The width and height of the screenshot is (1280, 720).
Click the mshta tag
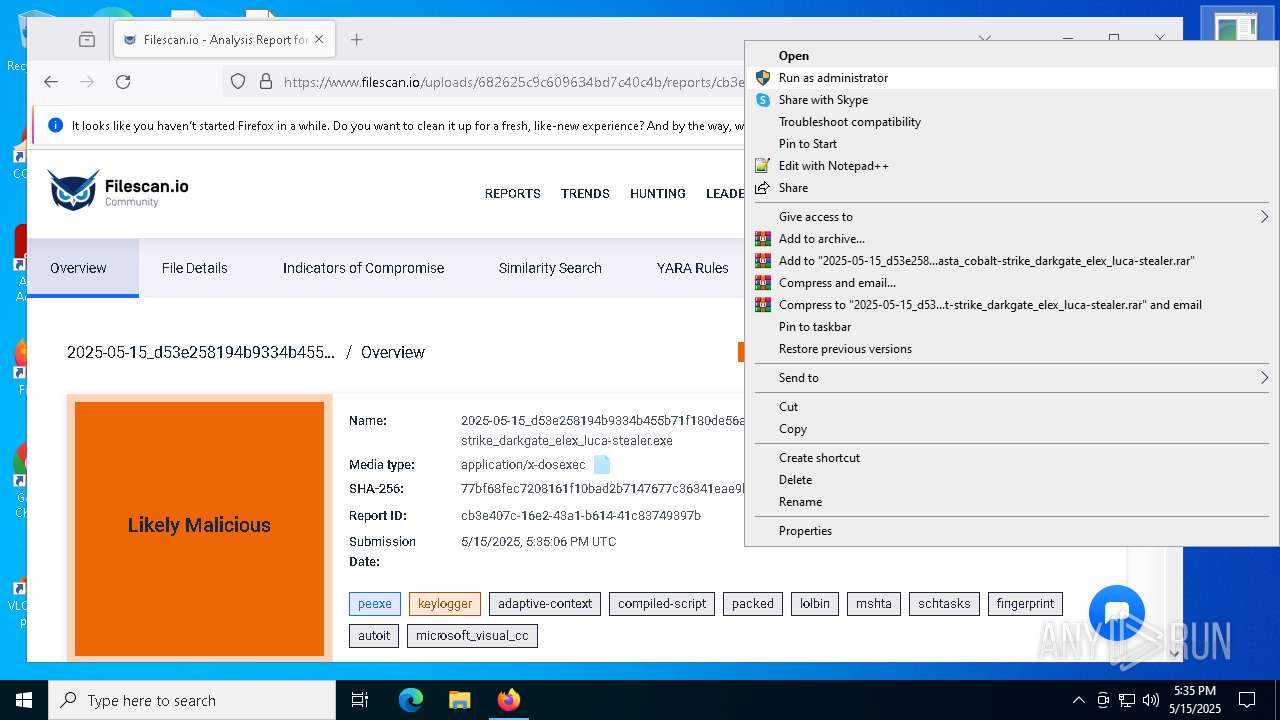pos(874,604)
